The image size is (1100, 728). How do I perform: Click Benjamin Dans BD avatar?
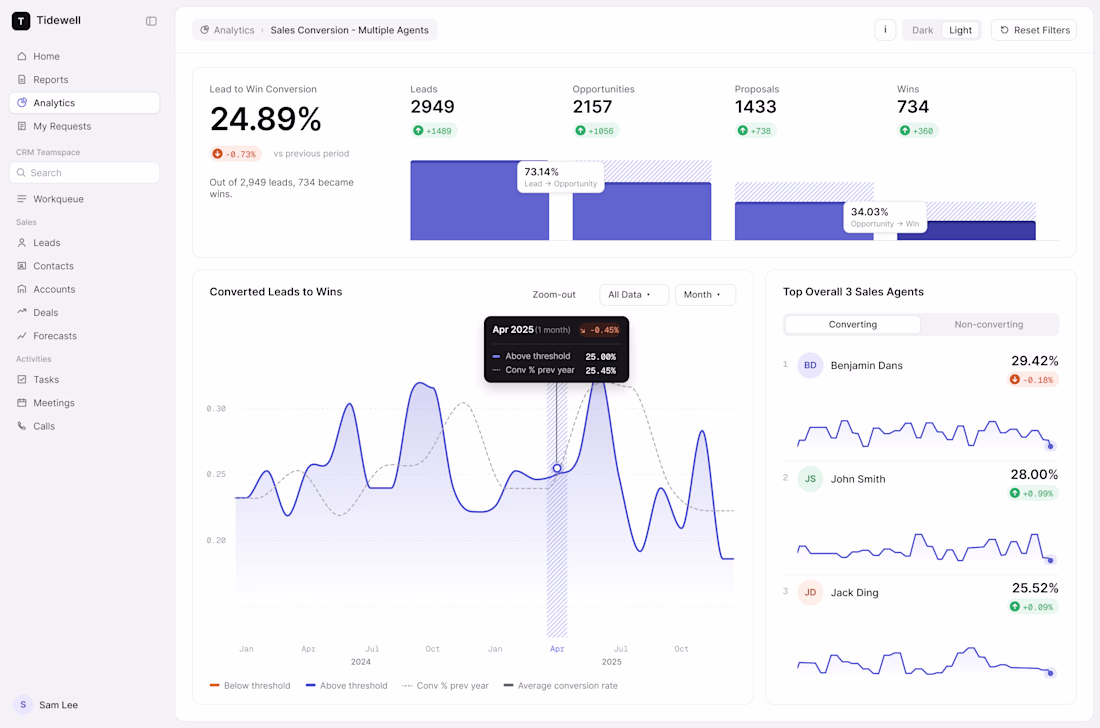pyautogui.click(x=810, y=365)
